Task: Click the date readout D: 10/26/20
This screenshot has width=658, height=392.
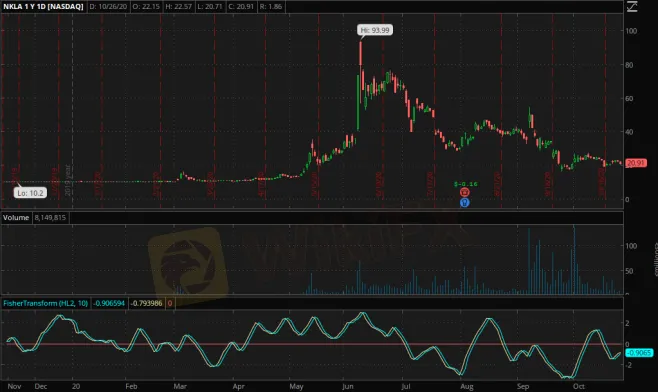Action: pos(108,7)
